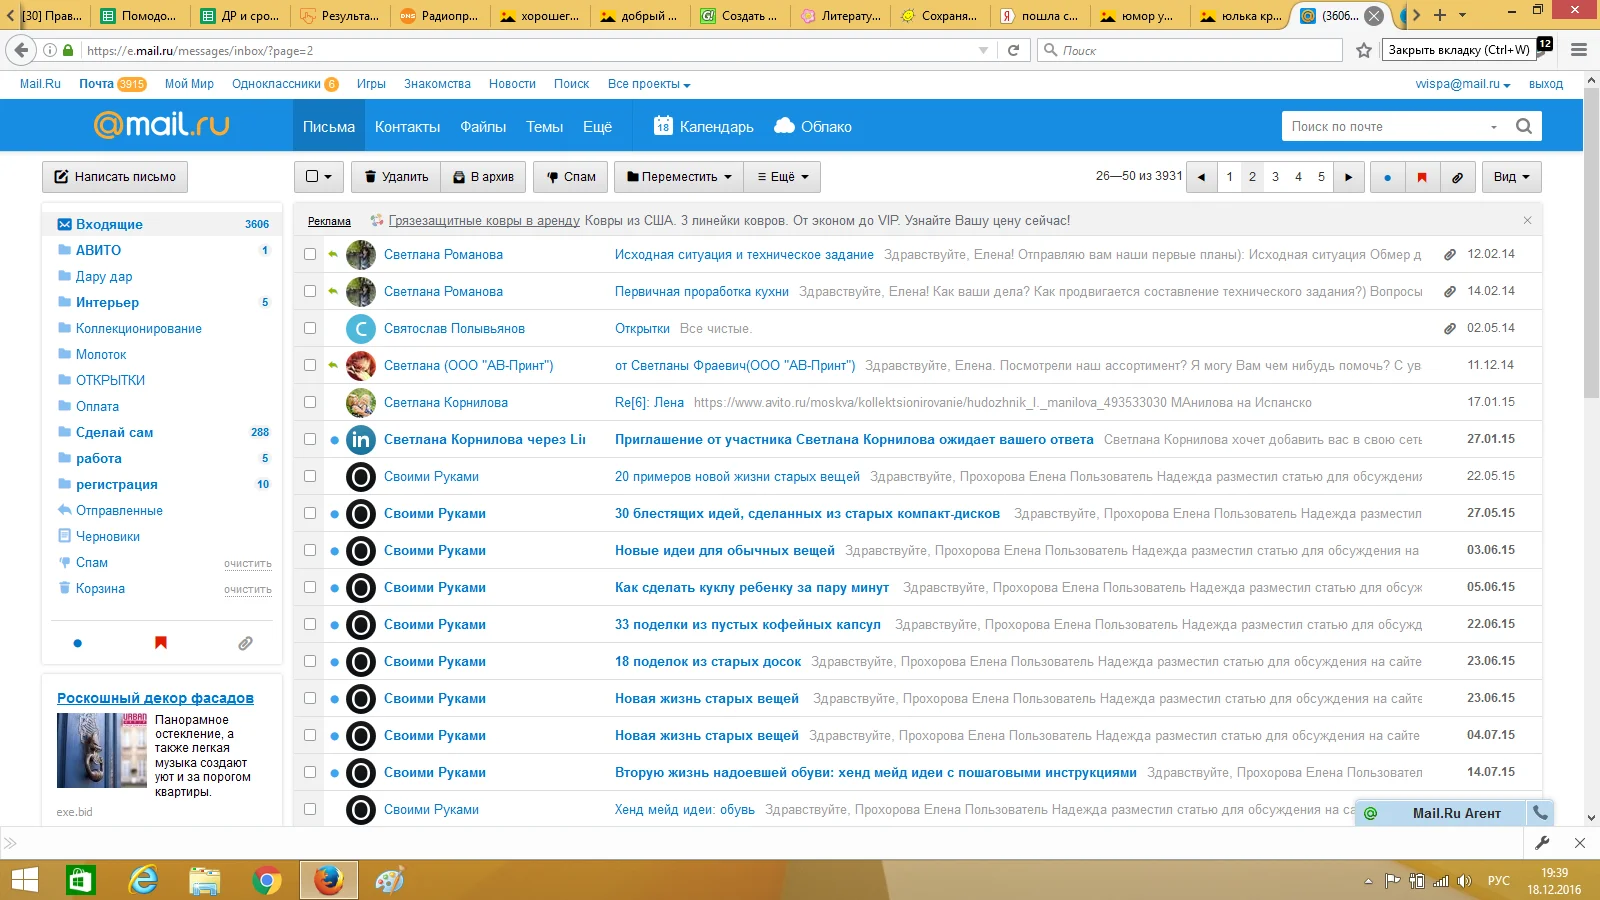The width and height of the screenshot is (1600, 900).
Task: Go to next page of messages
Action: tap(1349, 177)
